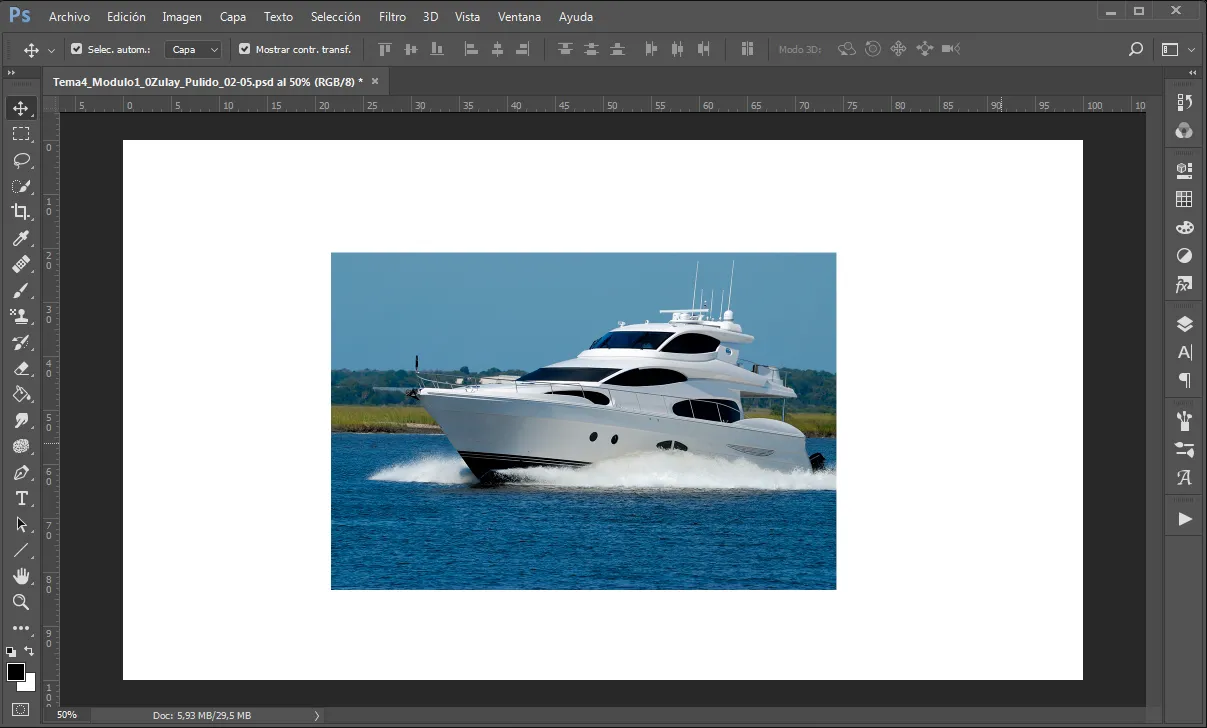Pick the Spot Healing Brush tool

point(21,264)
